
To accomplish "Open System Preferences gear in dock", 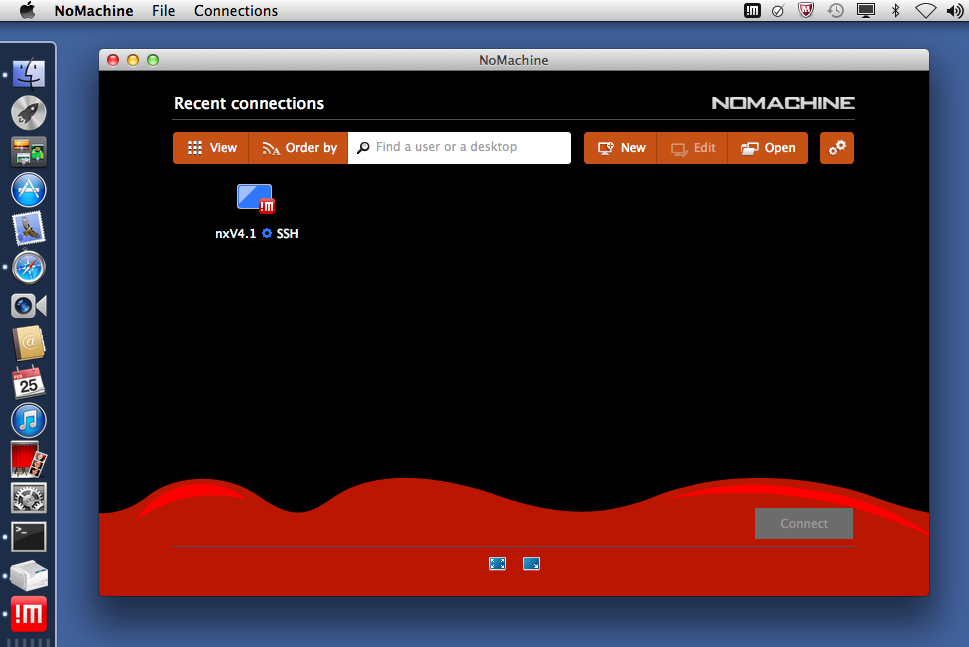I will pos(28,498).
